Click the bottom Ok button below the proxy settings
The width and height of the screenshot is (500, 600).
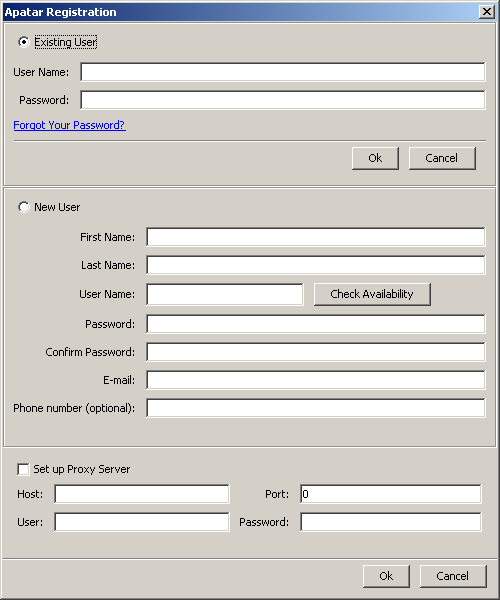coord(386,576)
